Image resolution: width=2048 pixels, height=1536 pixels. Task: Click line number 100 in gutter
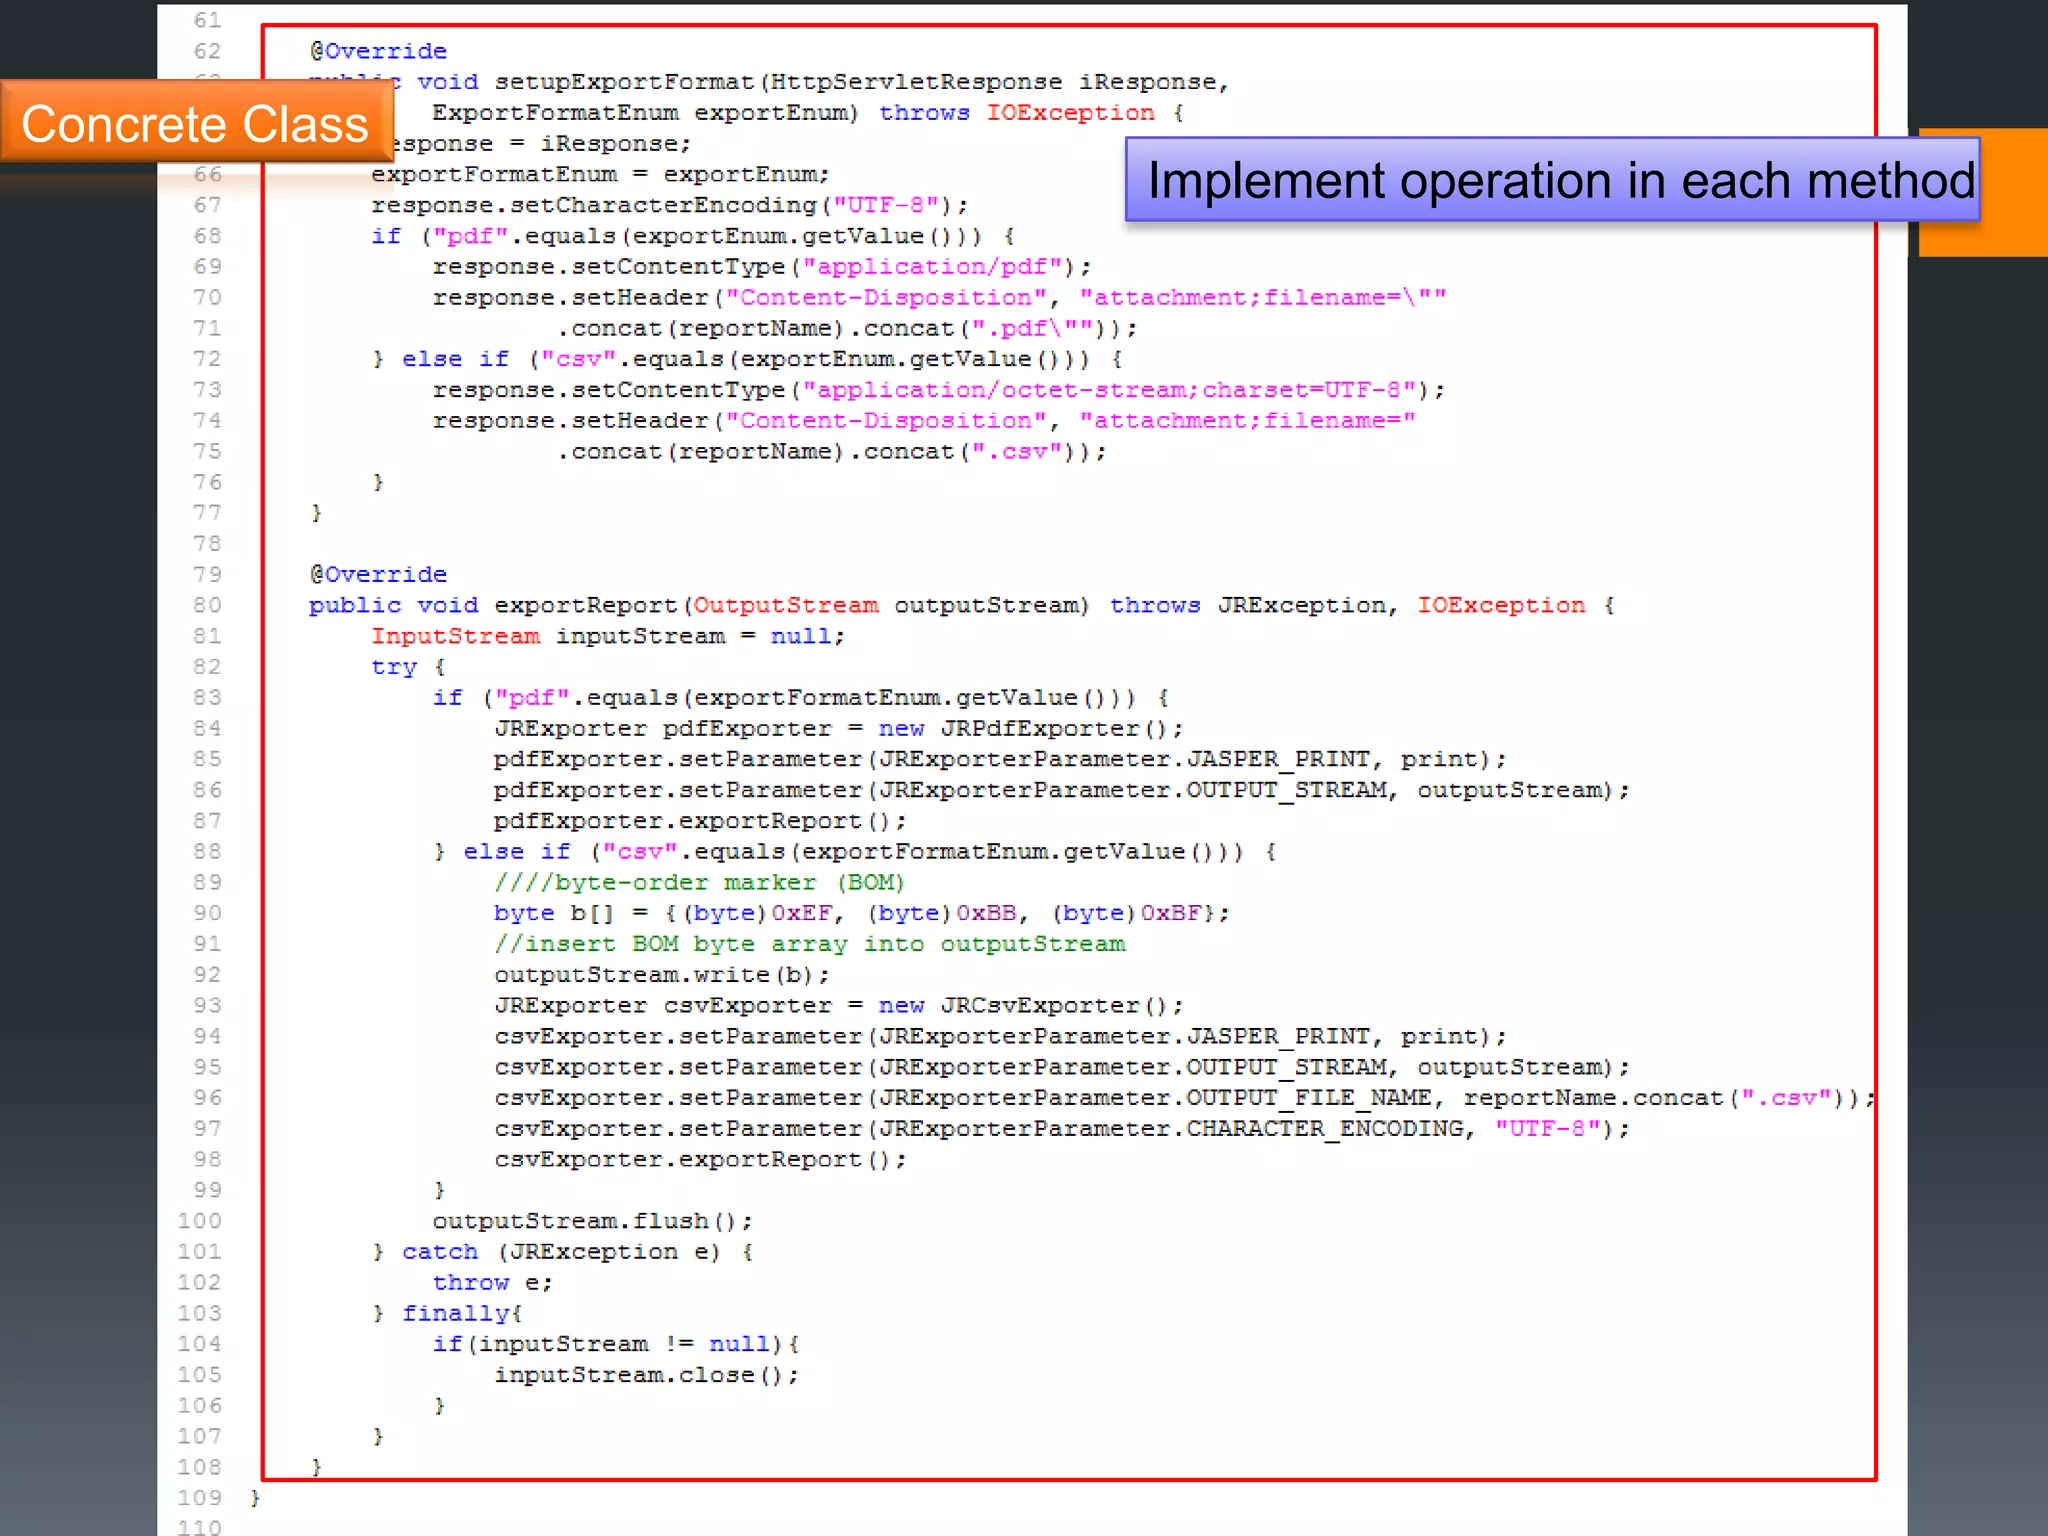(199, 1221)
